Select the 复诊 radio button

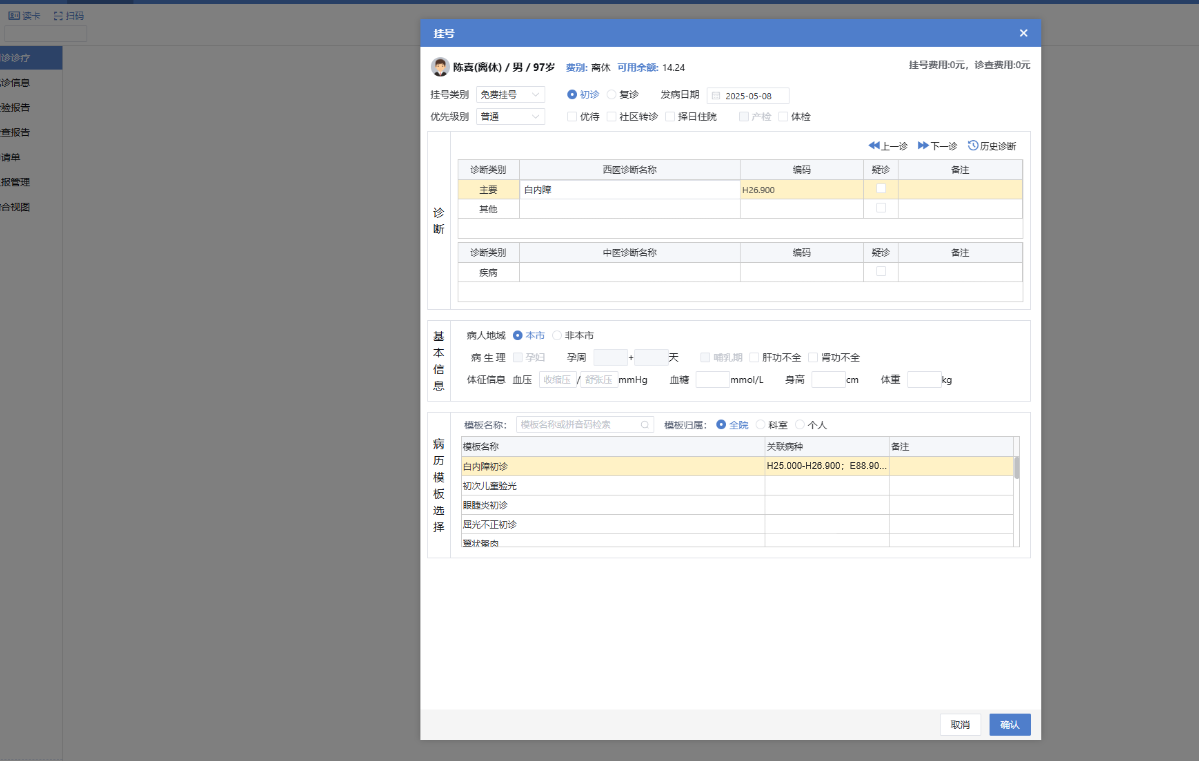[x=612, y=95]
